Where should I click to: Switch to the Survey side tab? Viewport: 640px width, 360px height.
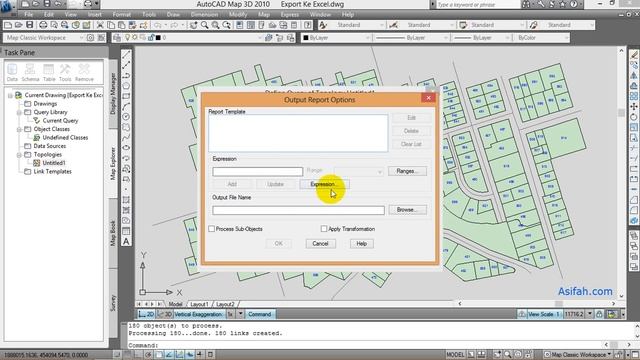pyautogui.click(x=113, y=303)
